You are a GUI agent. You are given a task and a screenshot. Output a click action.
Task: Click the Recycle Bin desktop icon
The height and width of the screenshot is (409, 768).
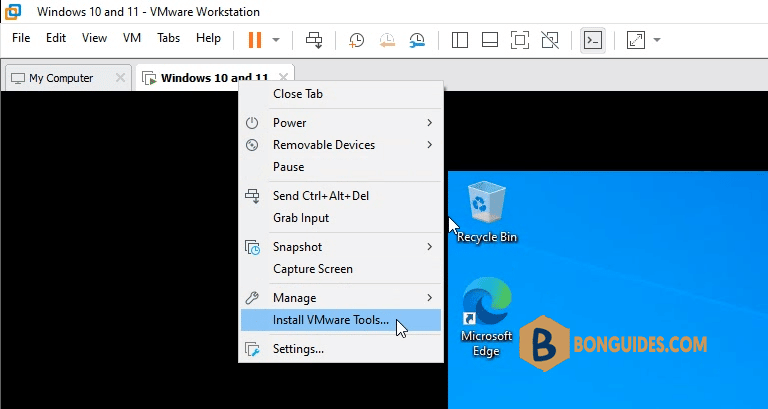(487, 212)
